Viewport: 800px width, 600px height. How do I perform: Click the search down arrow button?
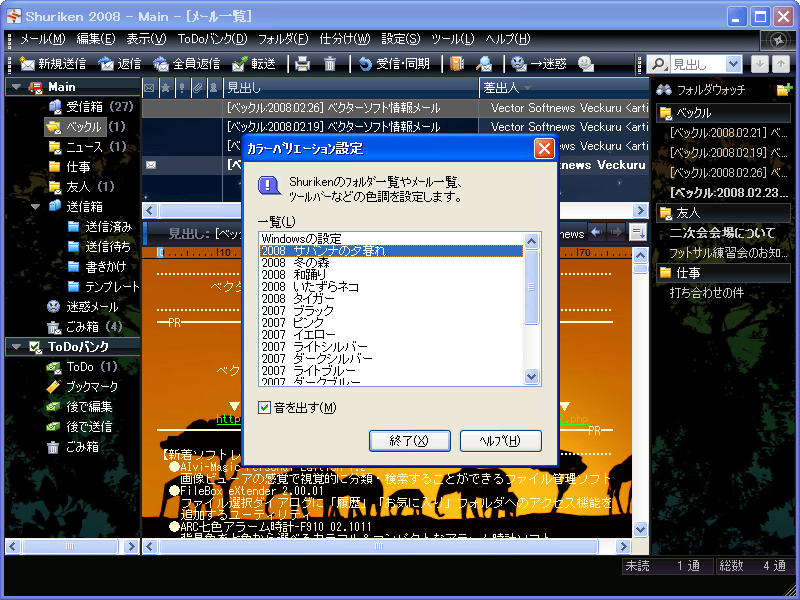(x=759, y=64)
